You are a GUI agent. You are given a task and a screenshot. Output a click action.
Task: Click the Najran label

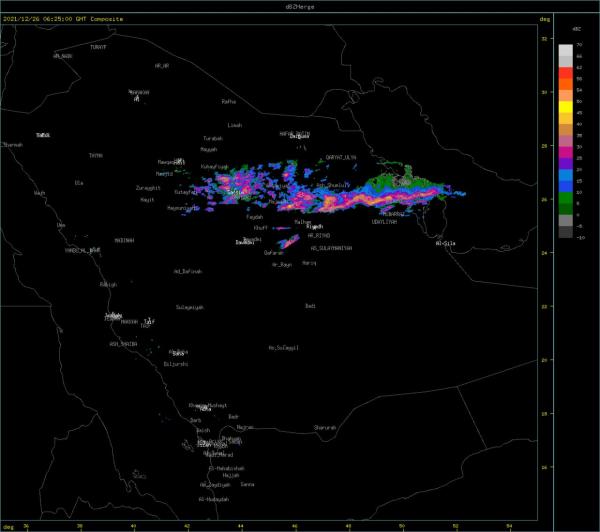tap(245, 427)
